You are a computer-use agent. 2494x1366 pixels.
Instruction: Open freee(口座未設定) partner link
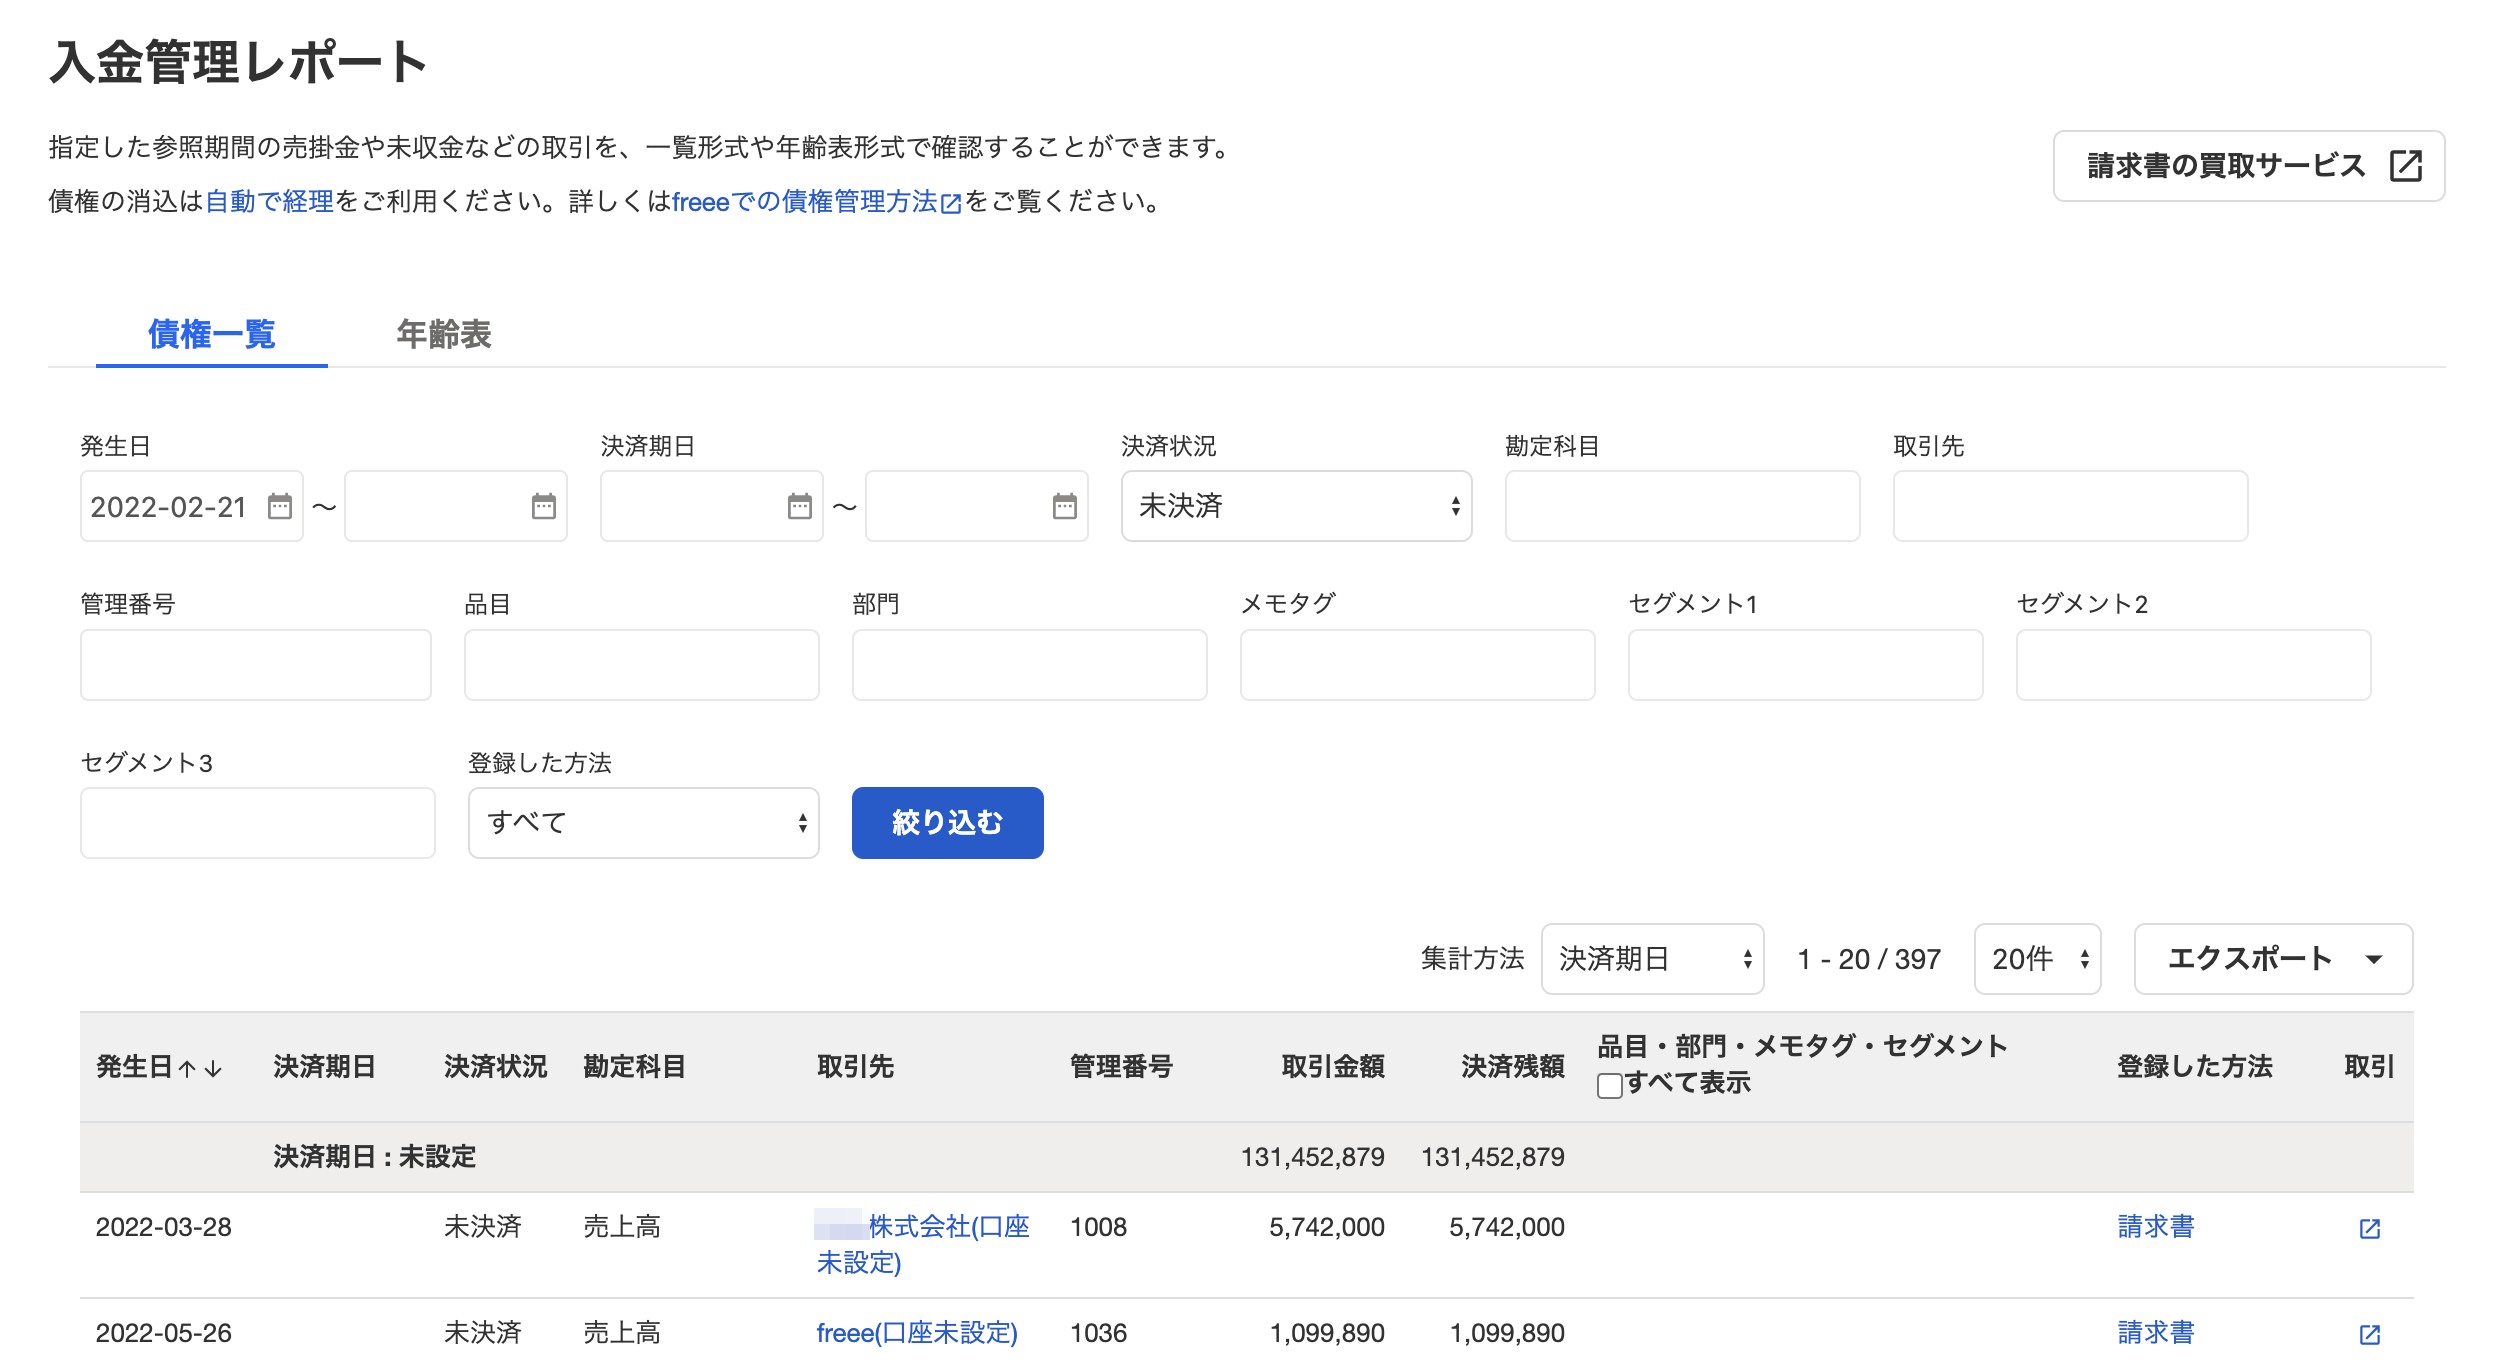click(x=916, y=1333)
